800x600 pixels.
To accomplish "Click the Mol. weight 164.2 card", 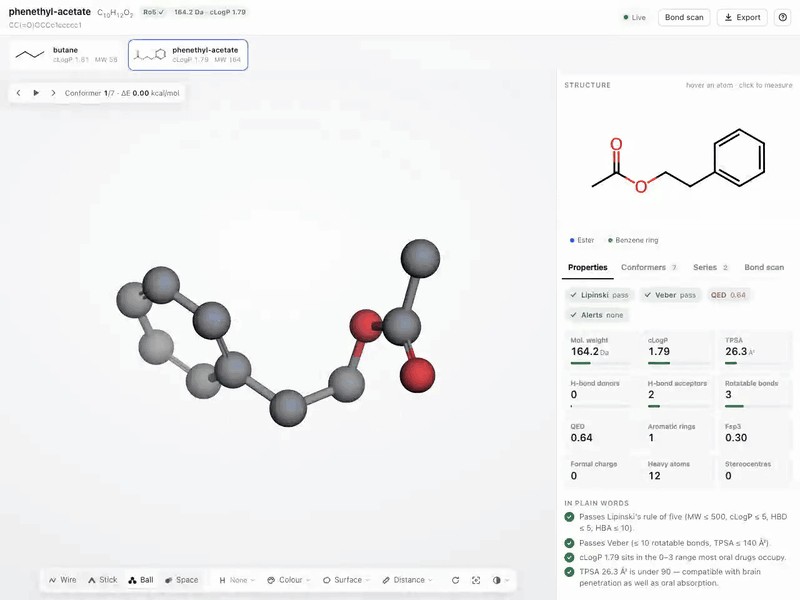I will click(x=601, y=350).
